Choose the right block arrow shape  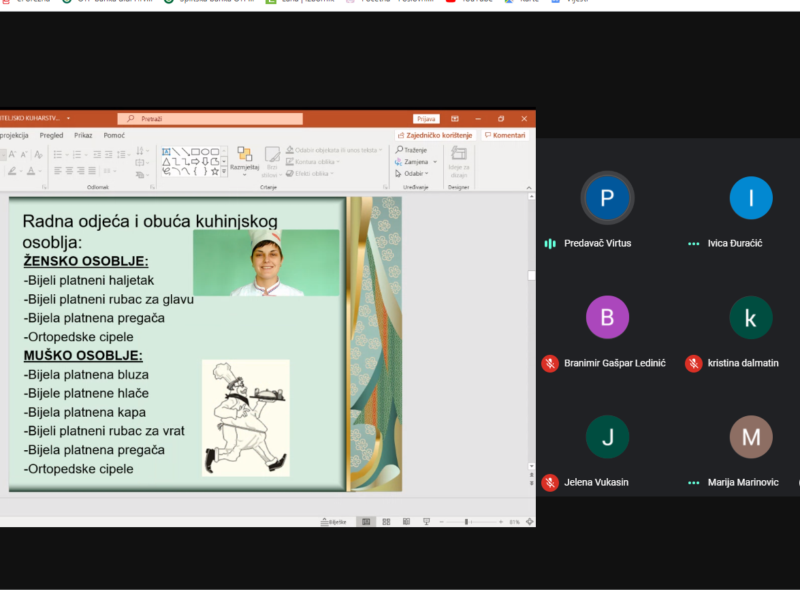click(195, 161)
